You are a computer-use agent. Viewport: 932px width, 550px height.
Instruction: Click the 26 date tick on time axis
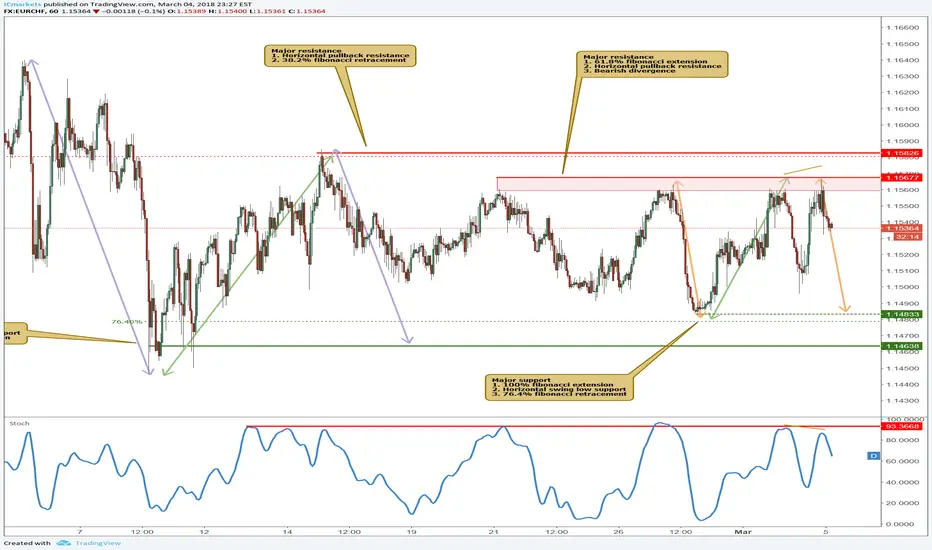[619, 532]
